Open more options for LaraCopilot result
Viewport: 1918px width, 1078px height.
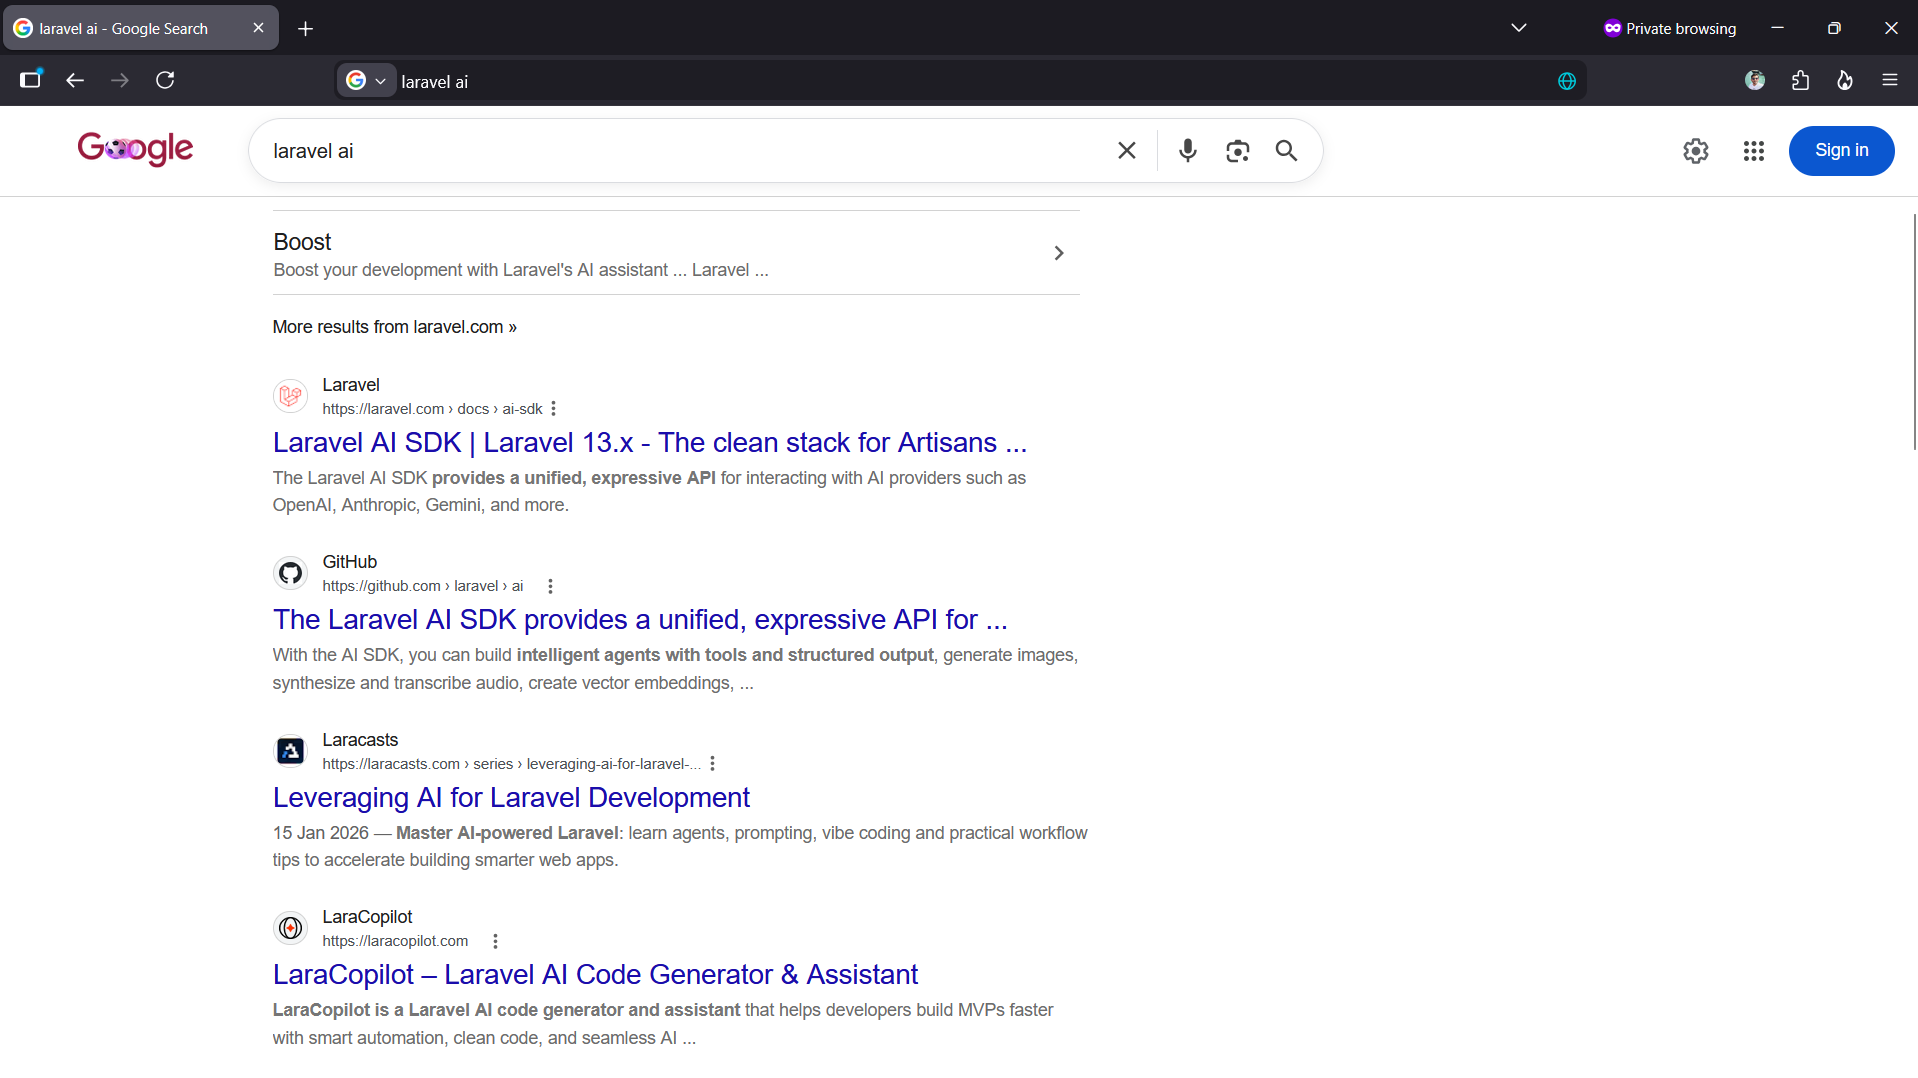495,941
